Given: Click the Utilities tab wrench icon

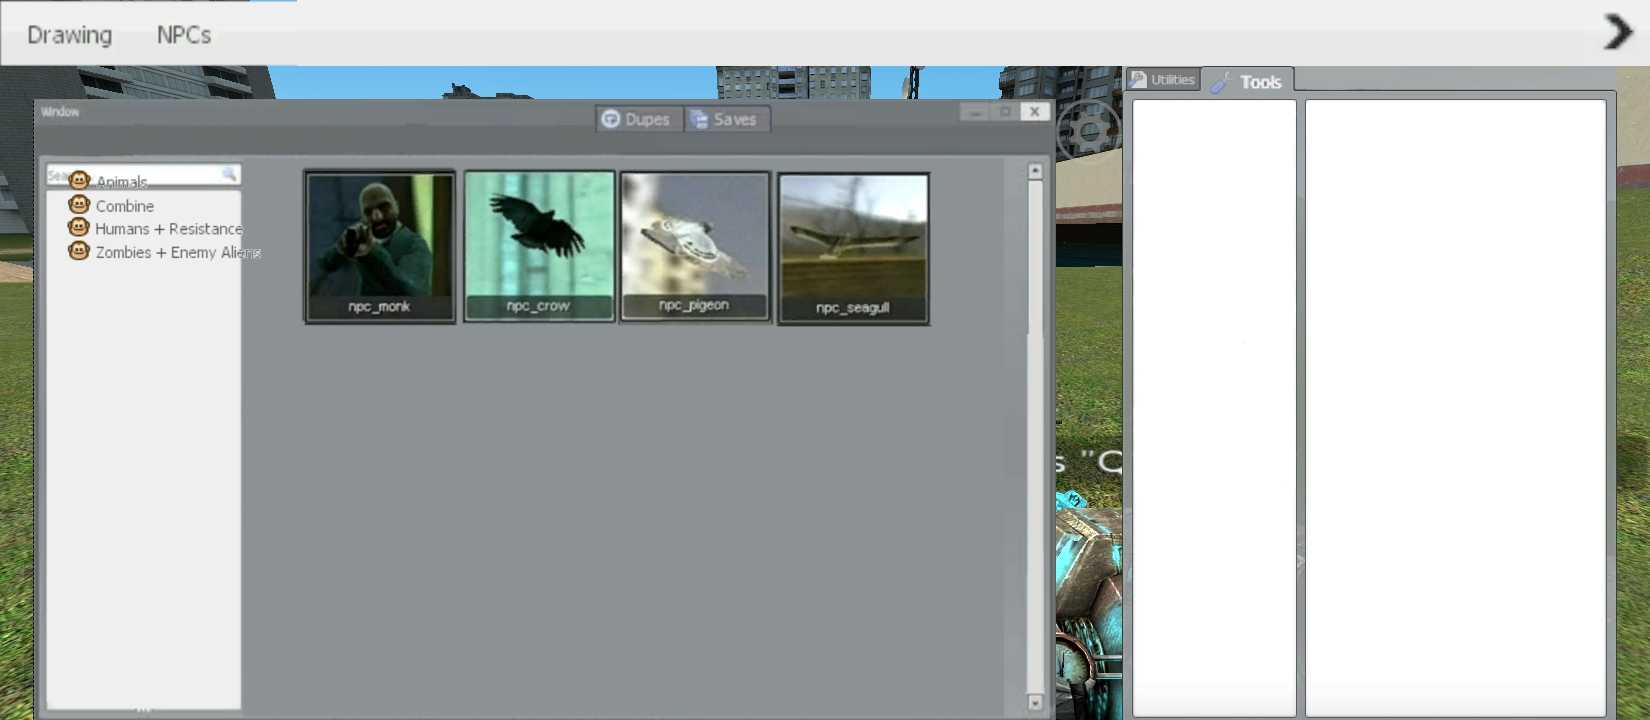Looking at the screenshot, I should [x=1139, y=80].
